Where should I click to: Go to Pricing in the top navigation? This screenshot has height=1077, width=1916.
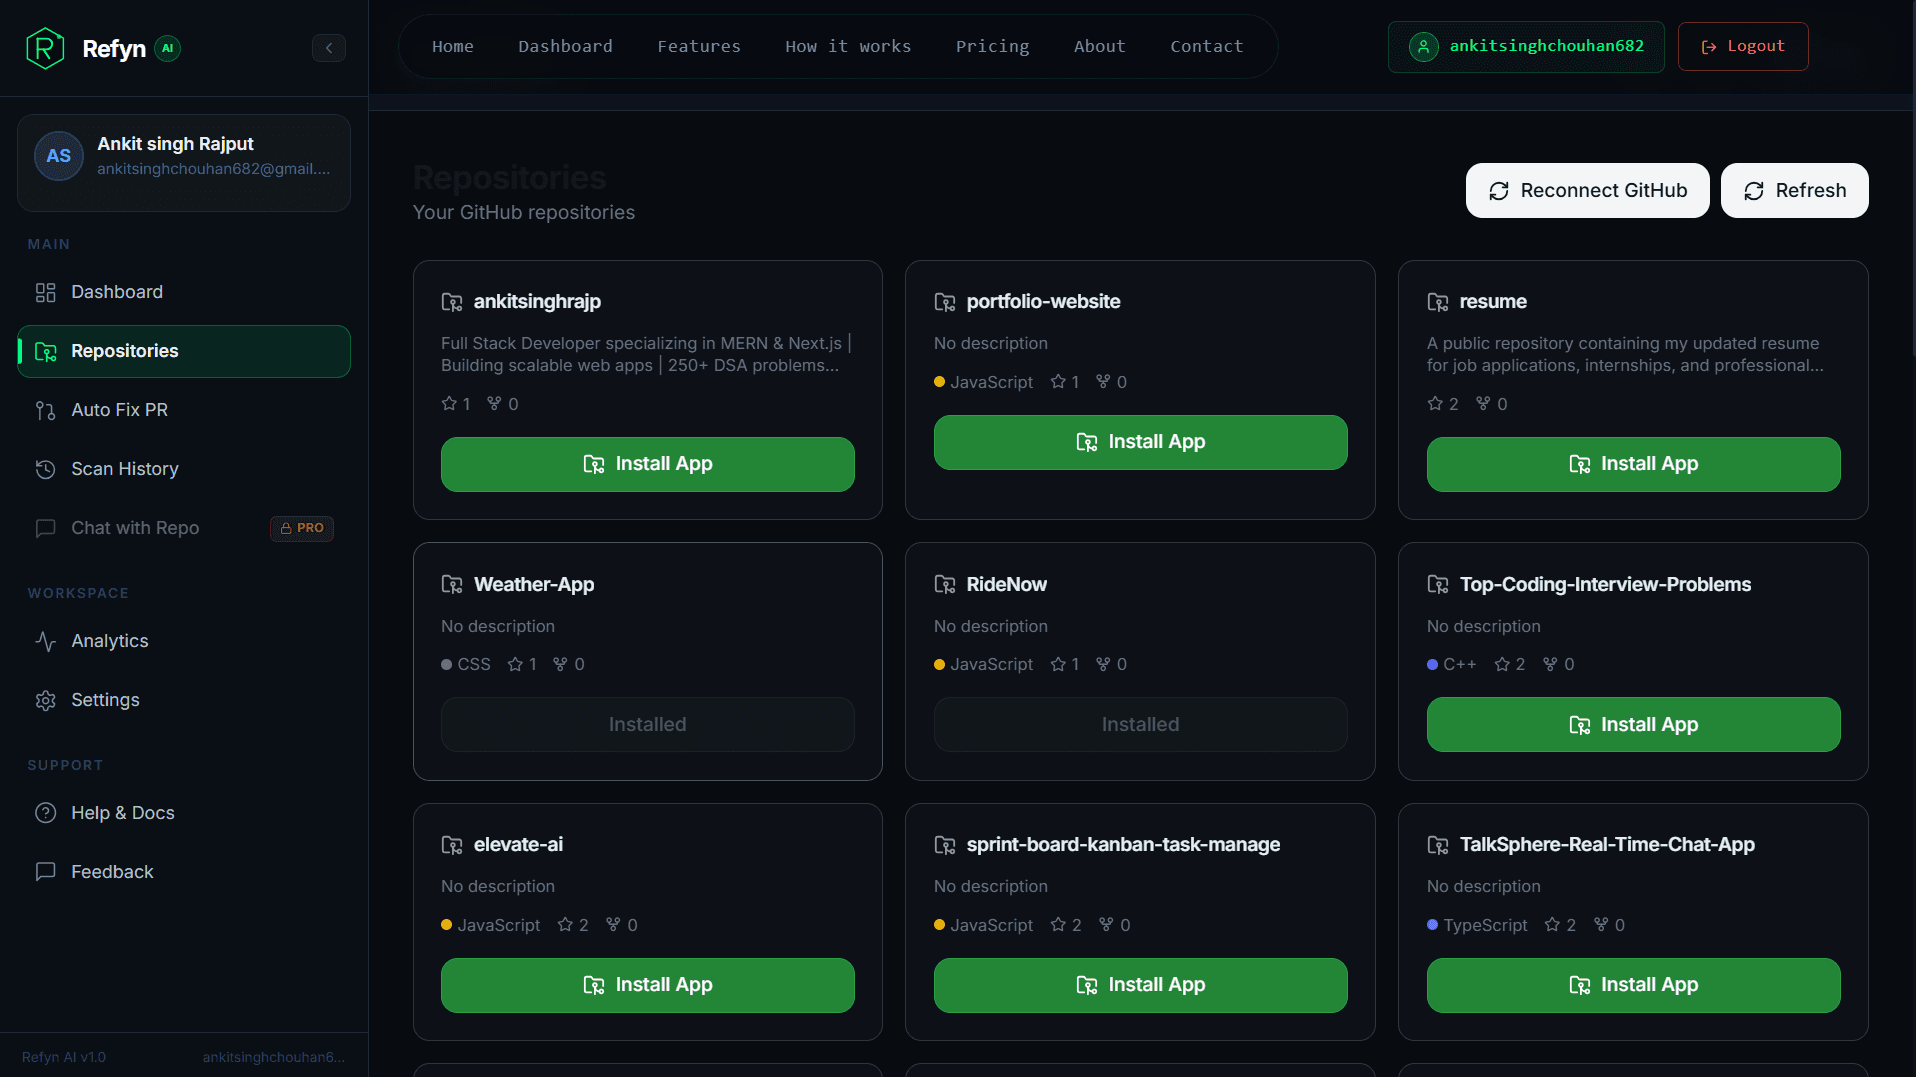(992, 46)
